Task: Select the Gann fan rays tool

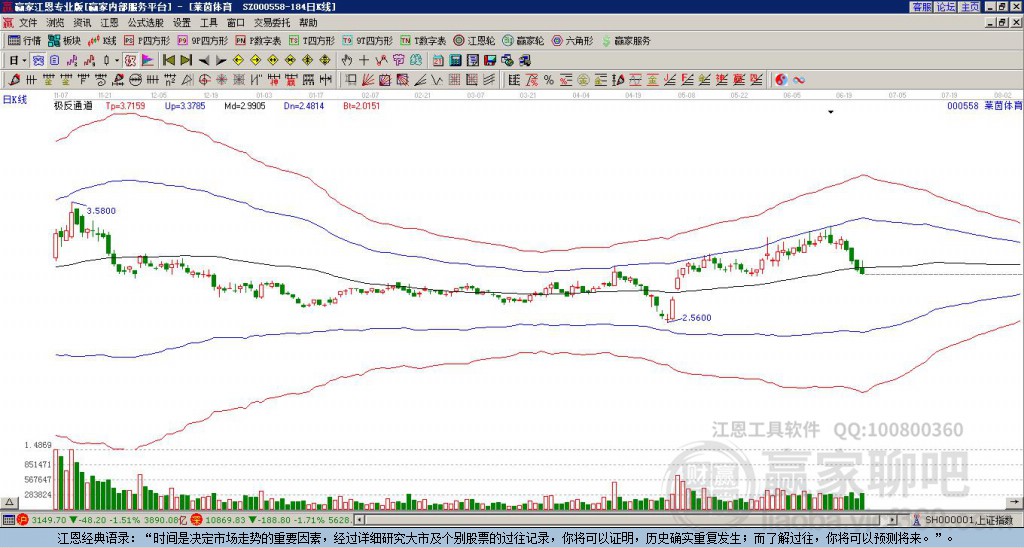Action: (x=368, y=80)
